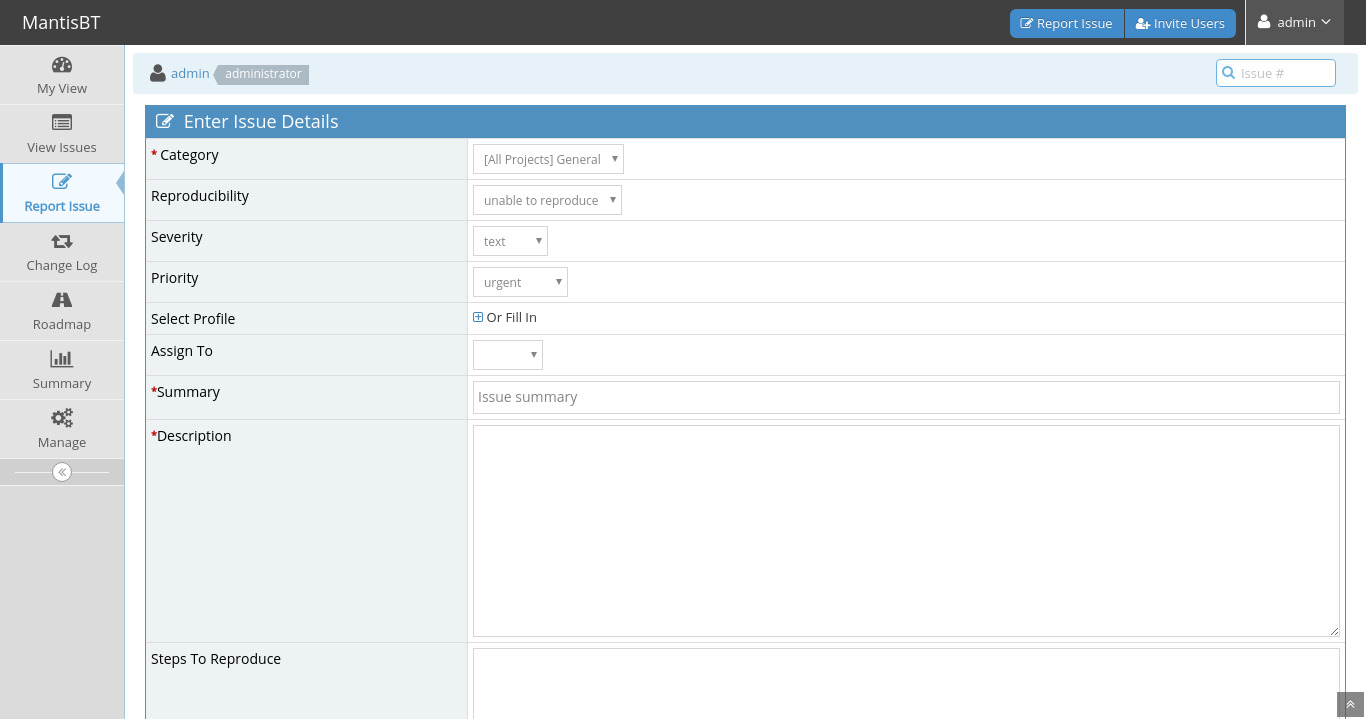Collapse the sidebar with double-chevron icon
This screenshot has width=1366, height=719.
click(62, 472)
